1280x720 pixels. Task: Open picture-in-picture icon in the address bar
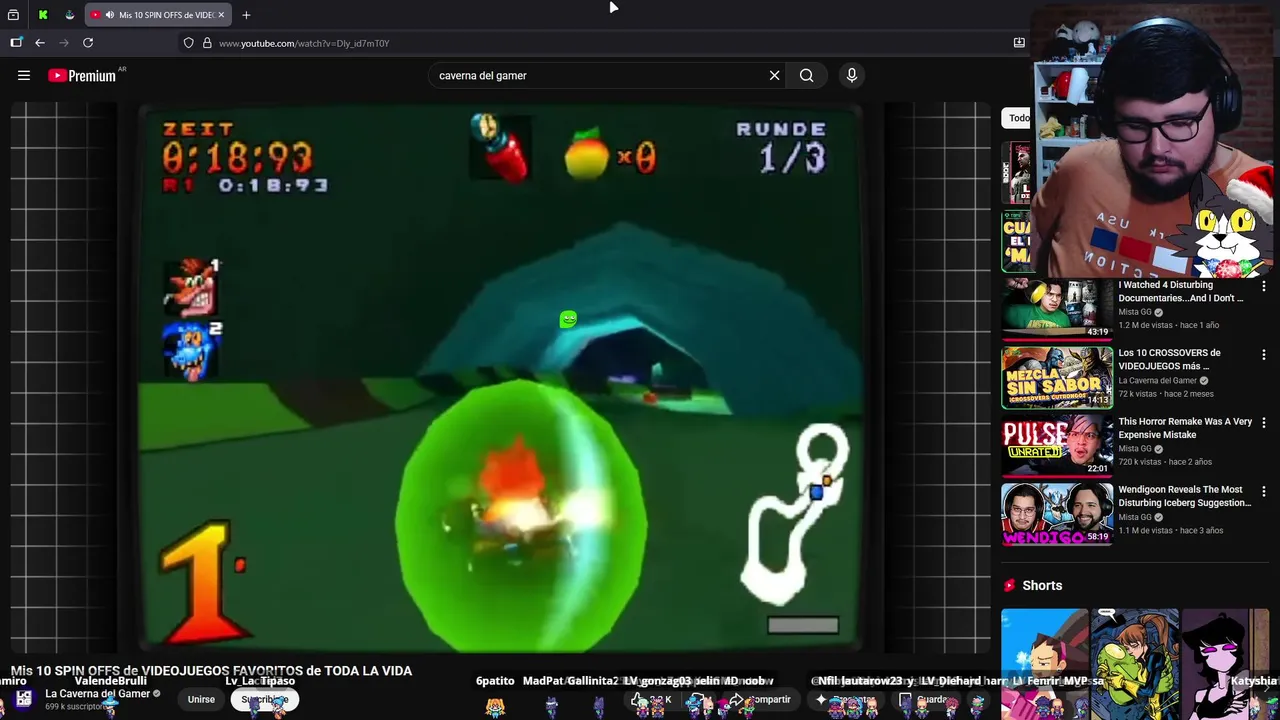1019,43
